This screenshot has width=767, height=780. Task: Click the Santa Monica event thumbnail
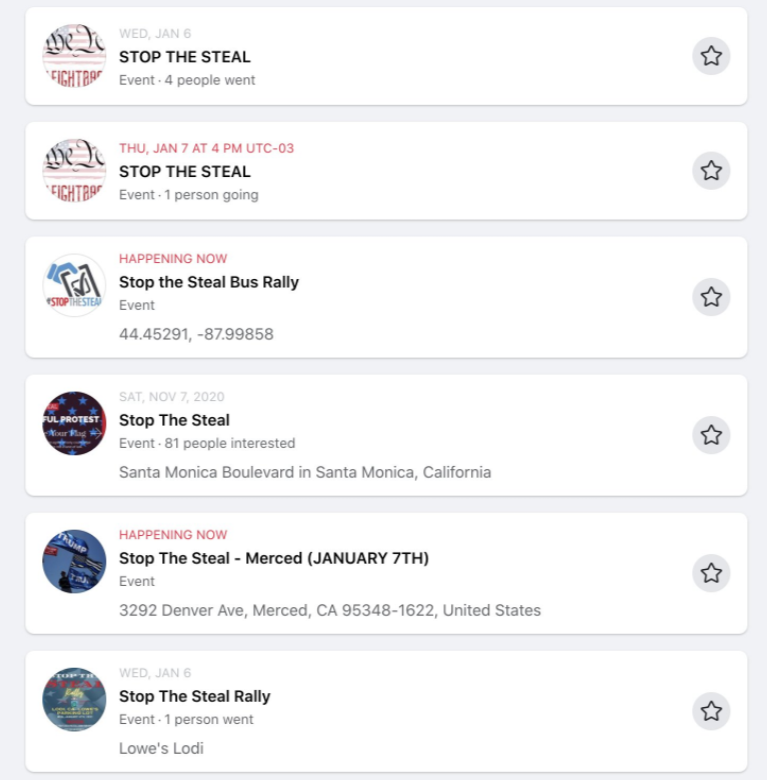[x=74, y=424]
